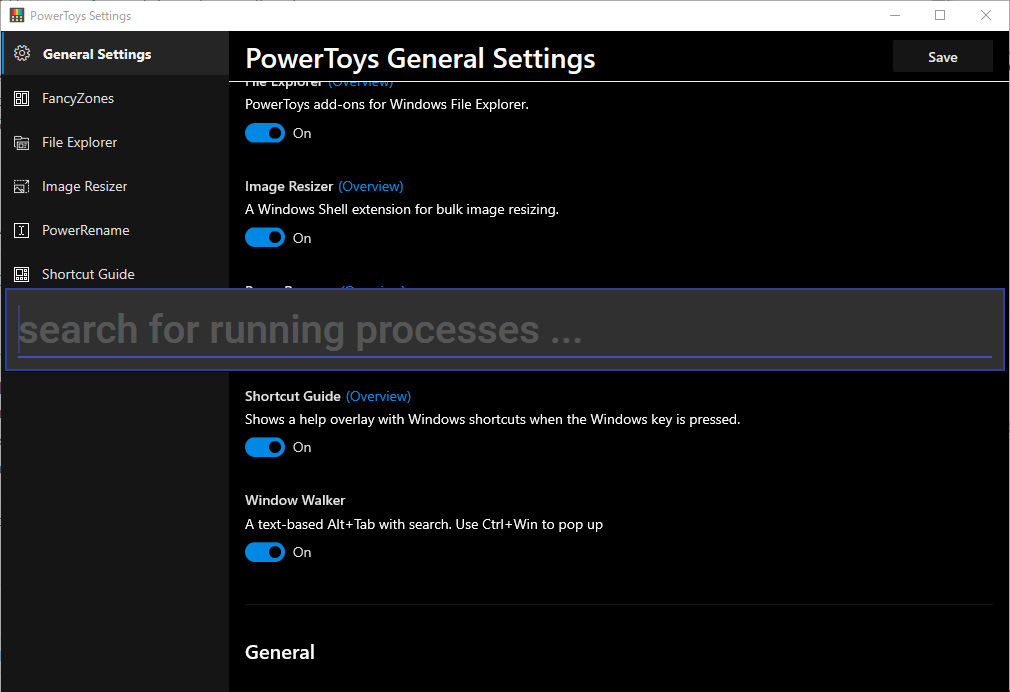The width and height of the screenshot is (1010, 692).
Task: Open the Shortcut Guide Overview link
Action: click(378, 396)
